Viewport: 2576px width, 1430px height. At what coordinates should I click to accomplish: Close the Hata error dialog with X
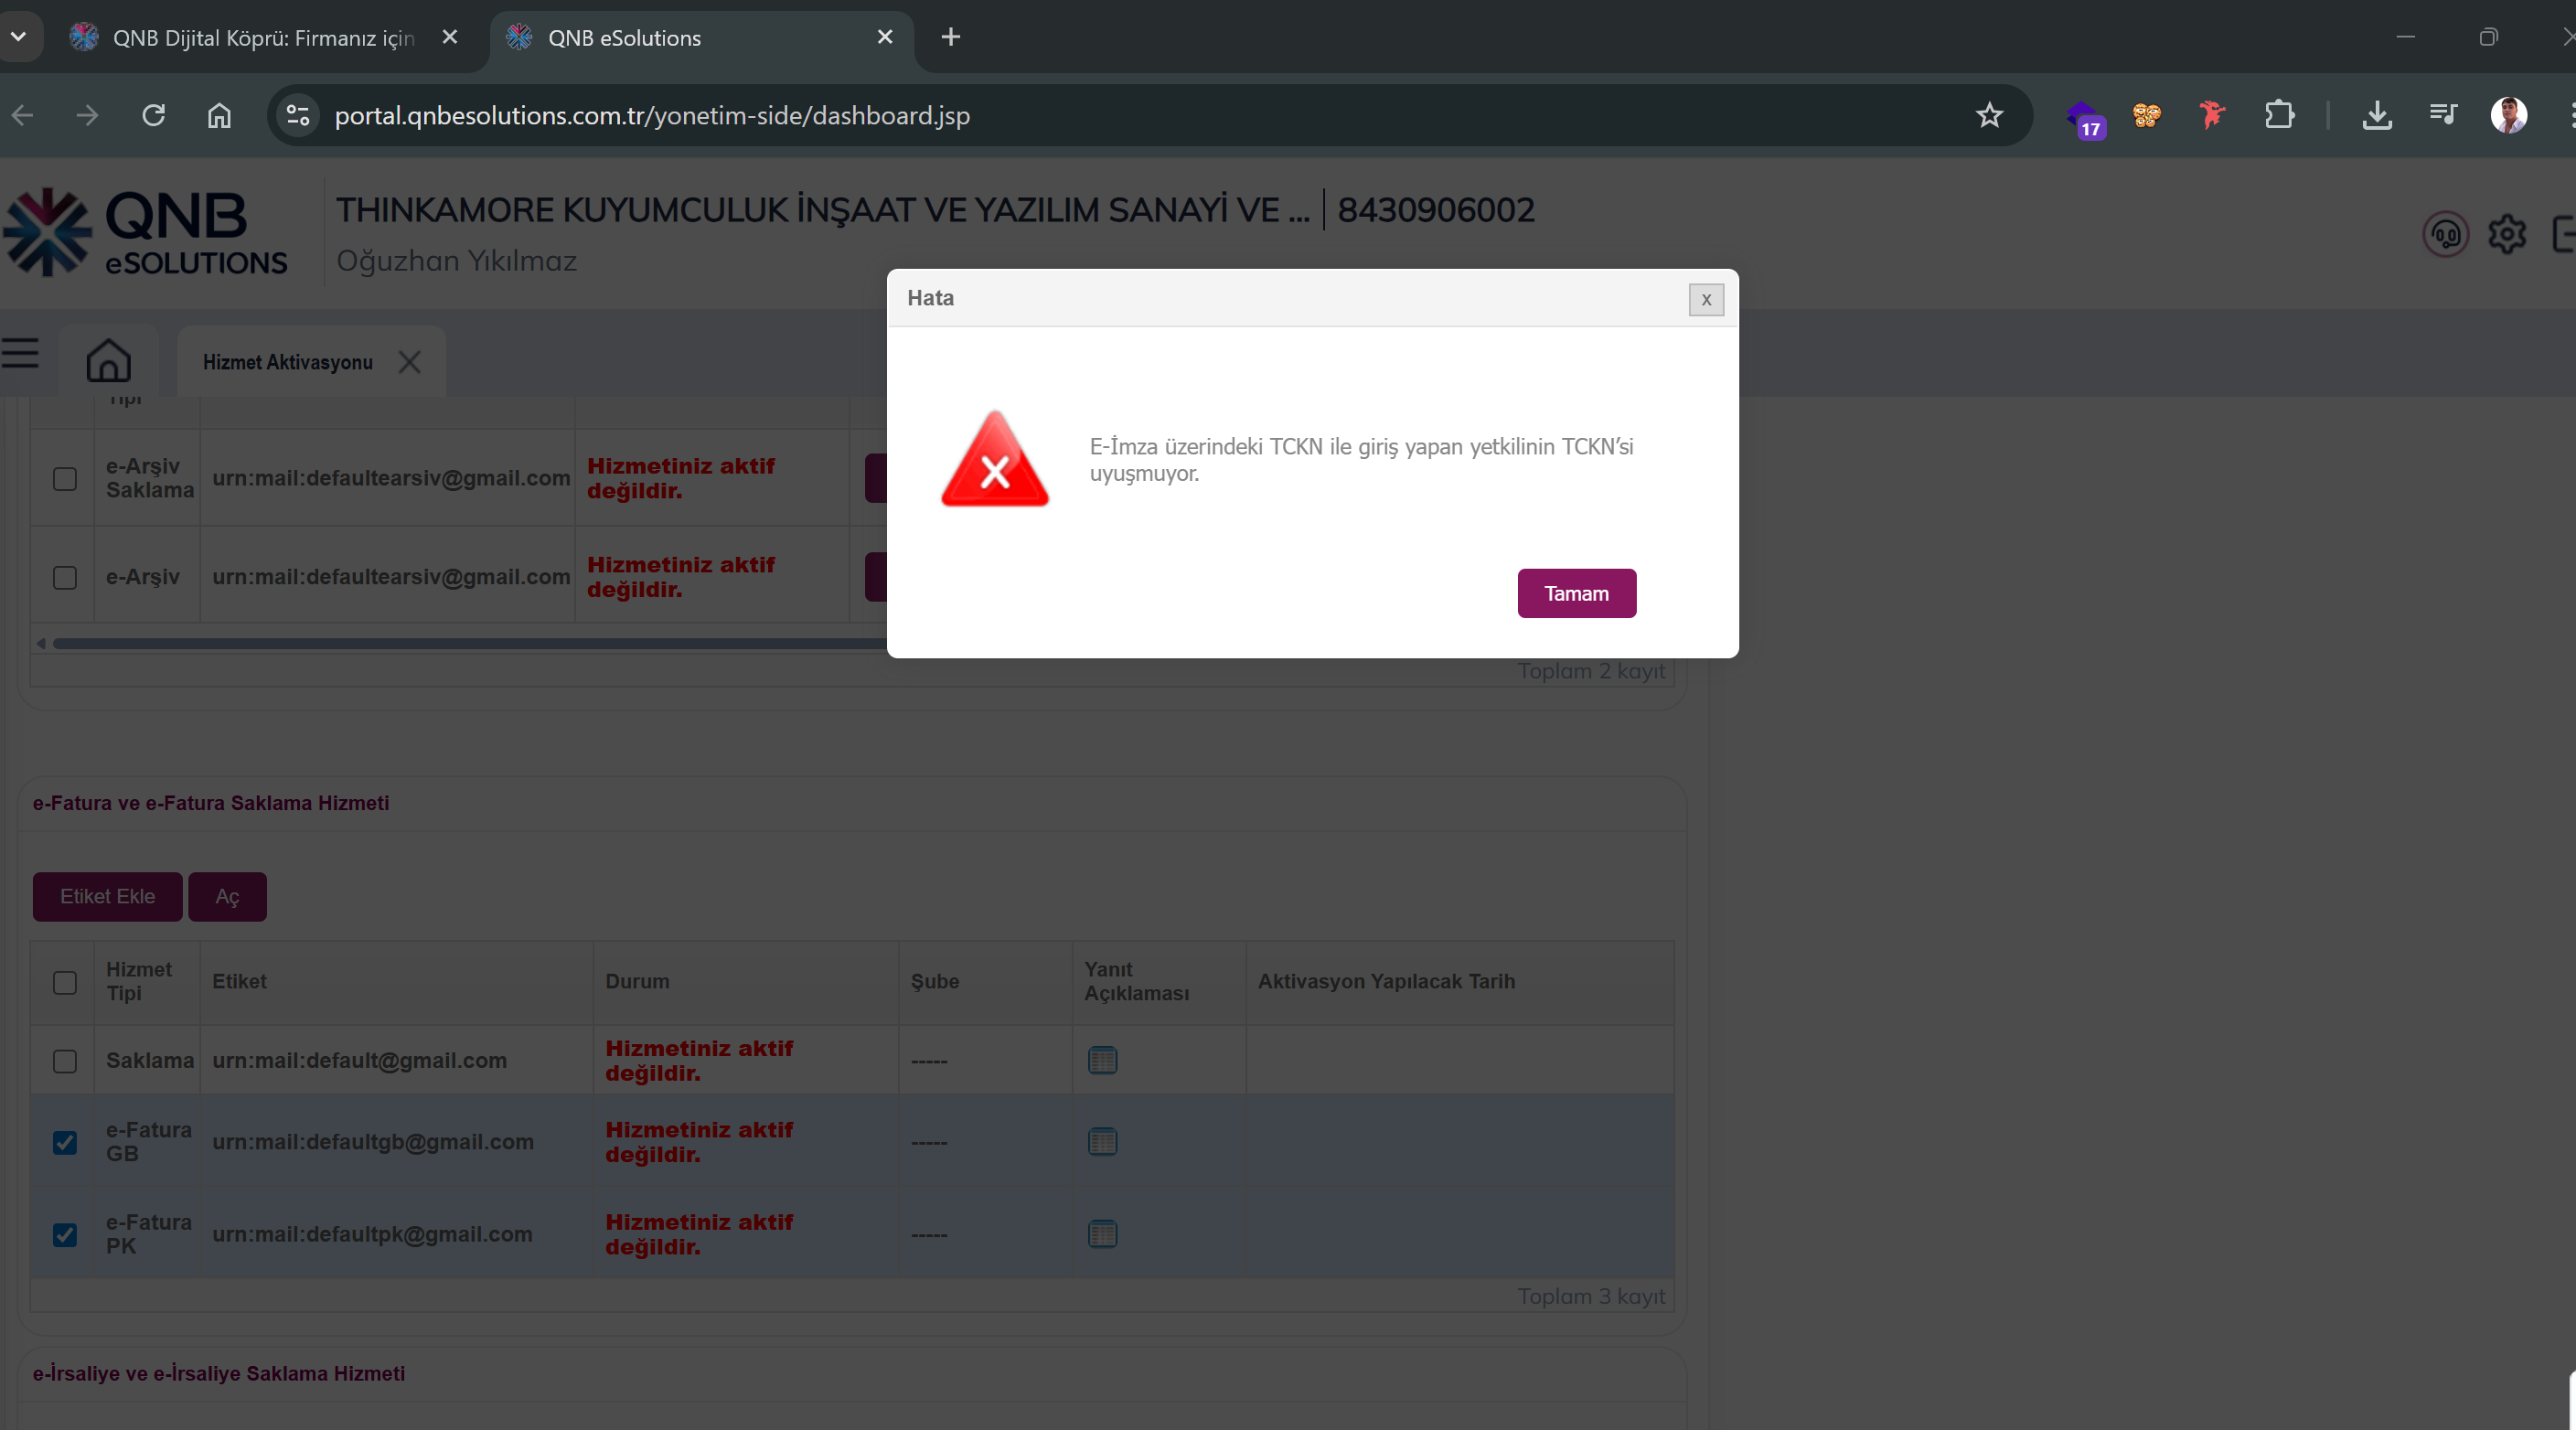[1706, 299]
